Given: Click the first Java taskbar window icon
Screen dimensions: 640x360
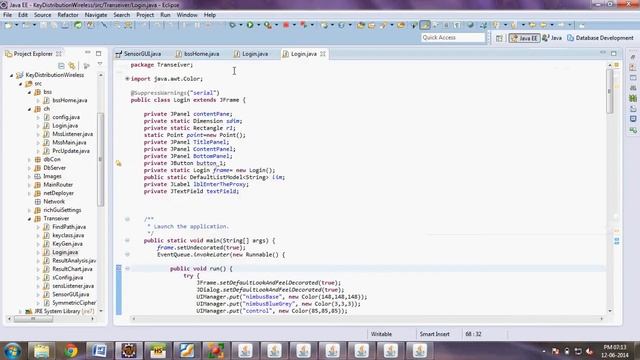Looking at the screenshot, I should [x=245, y=350].
